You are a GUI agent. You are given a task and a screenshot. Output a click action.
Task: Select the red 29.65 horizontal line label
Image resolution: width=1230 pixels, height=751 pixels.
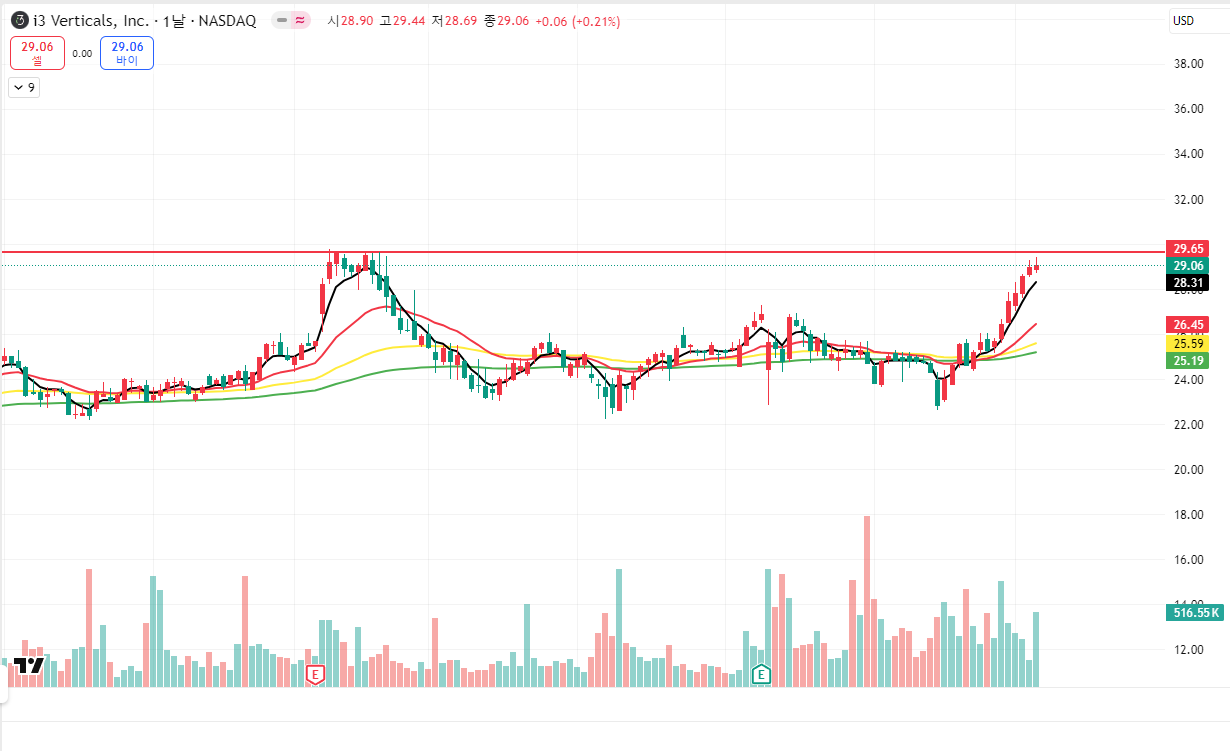(1188, 248)
